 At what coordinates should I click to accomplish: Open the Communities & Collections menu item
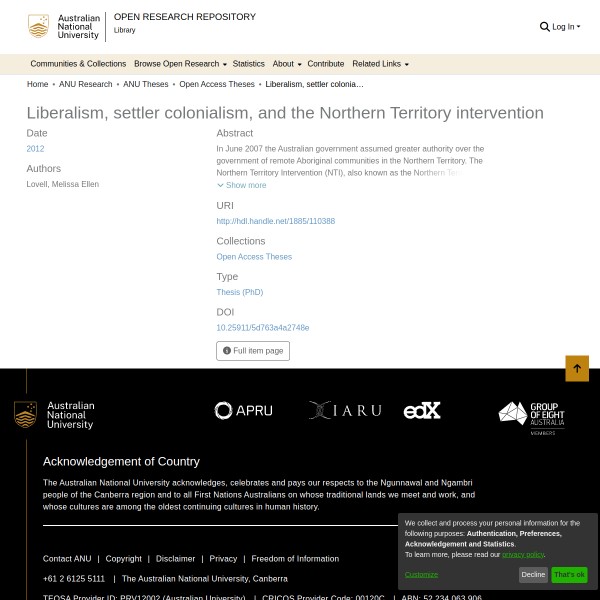(x=78, y=64)
